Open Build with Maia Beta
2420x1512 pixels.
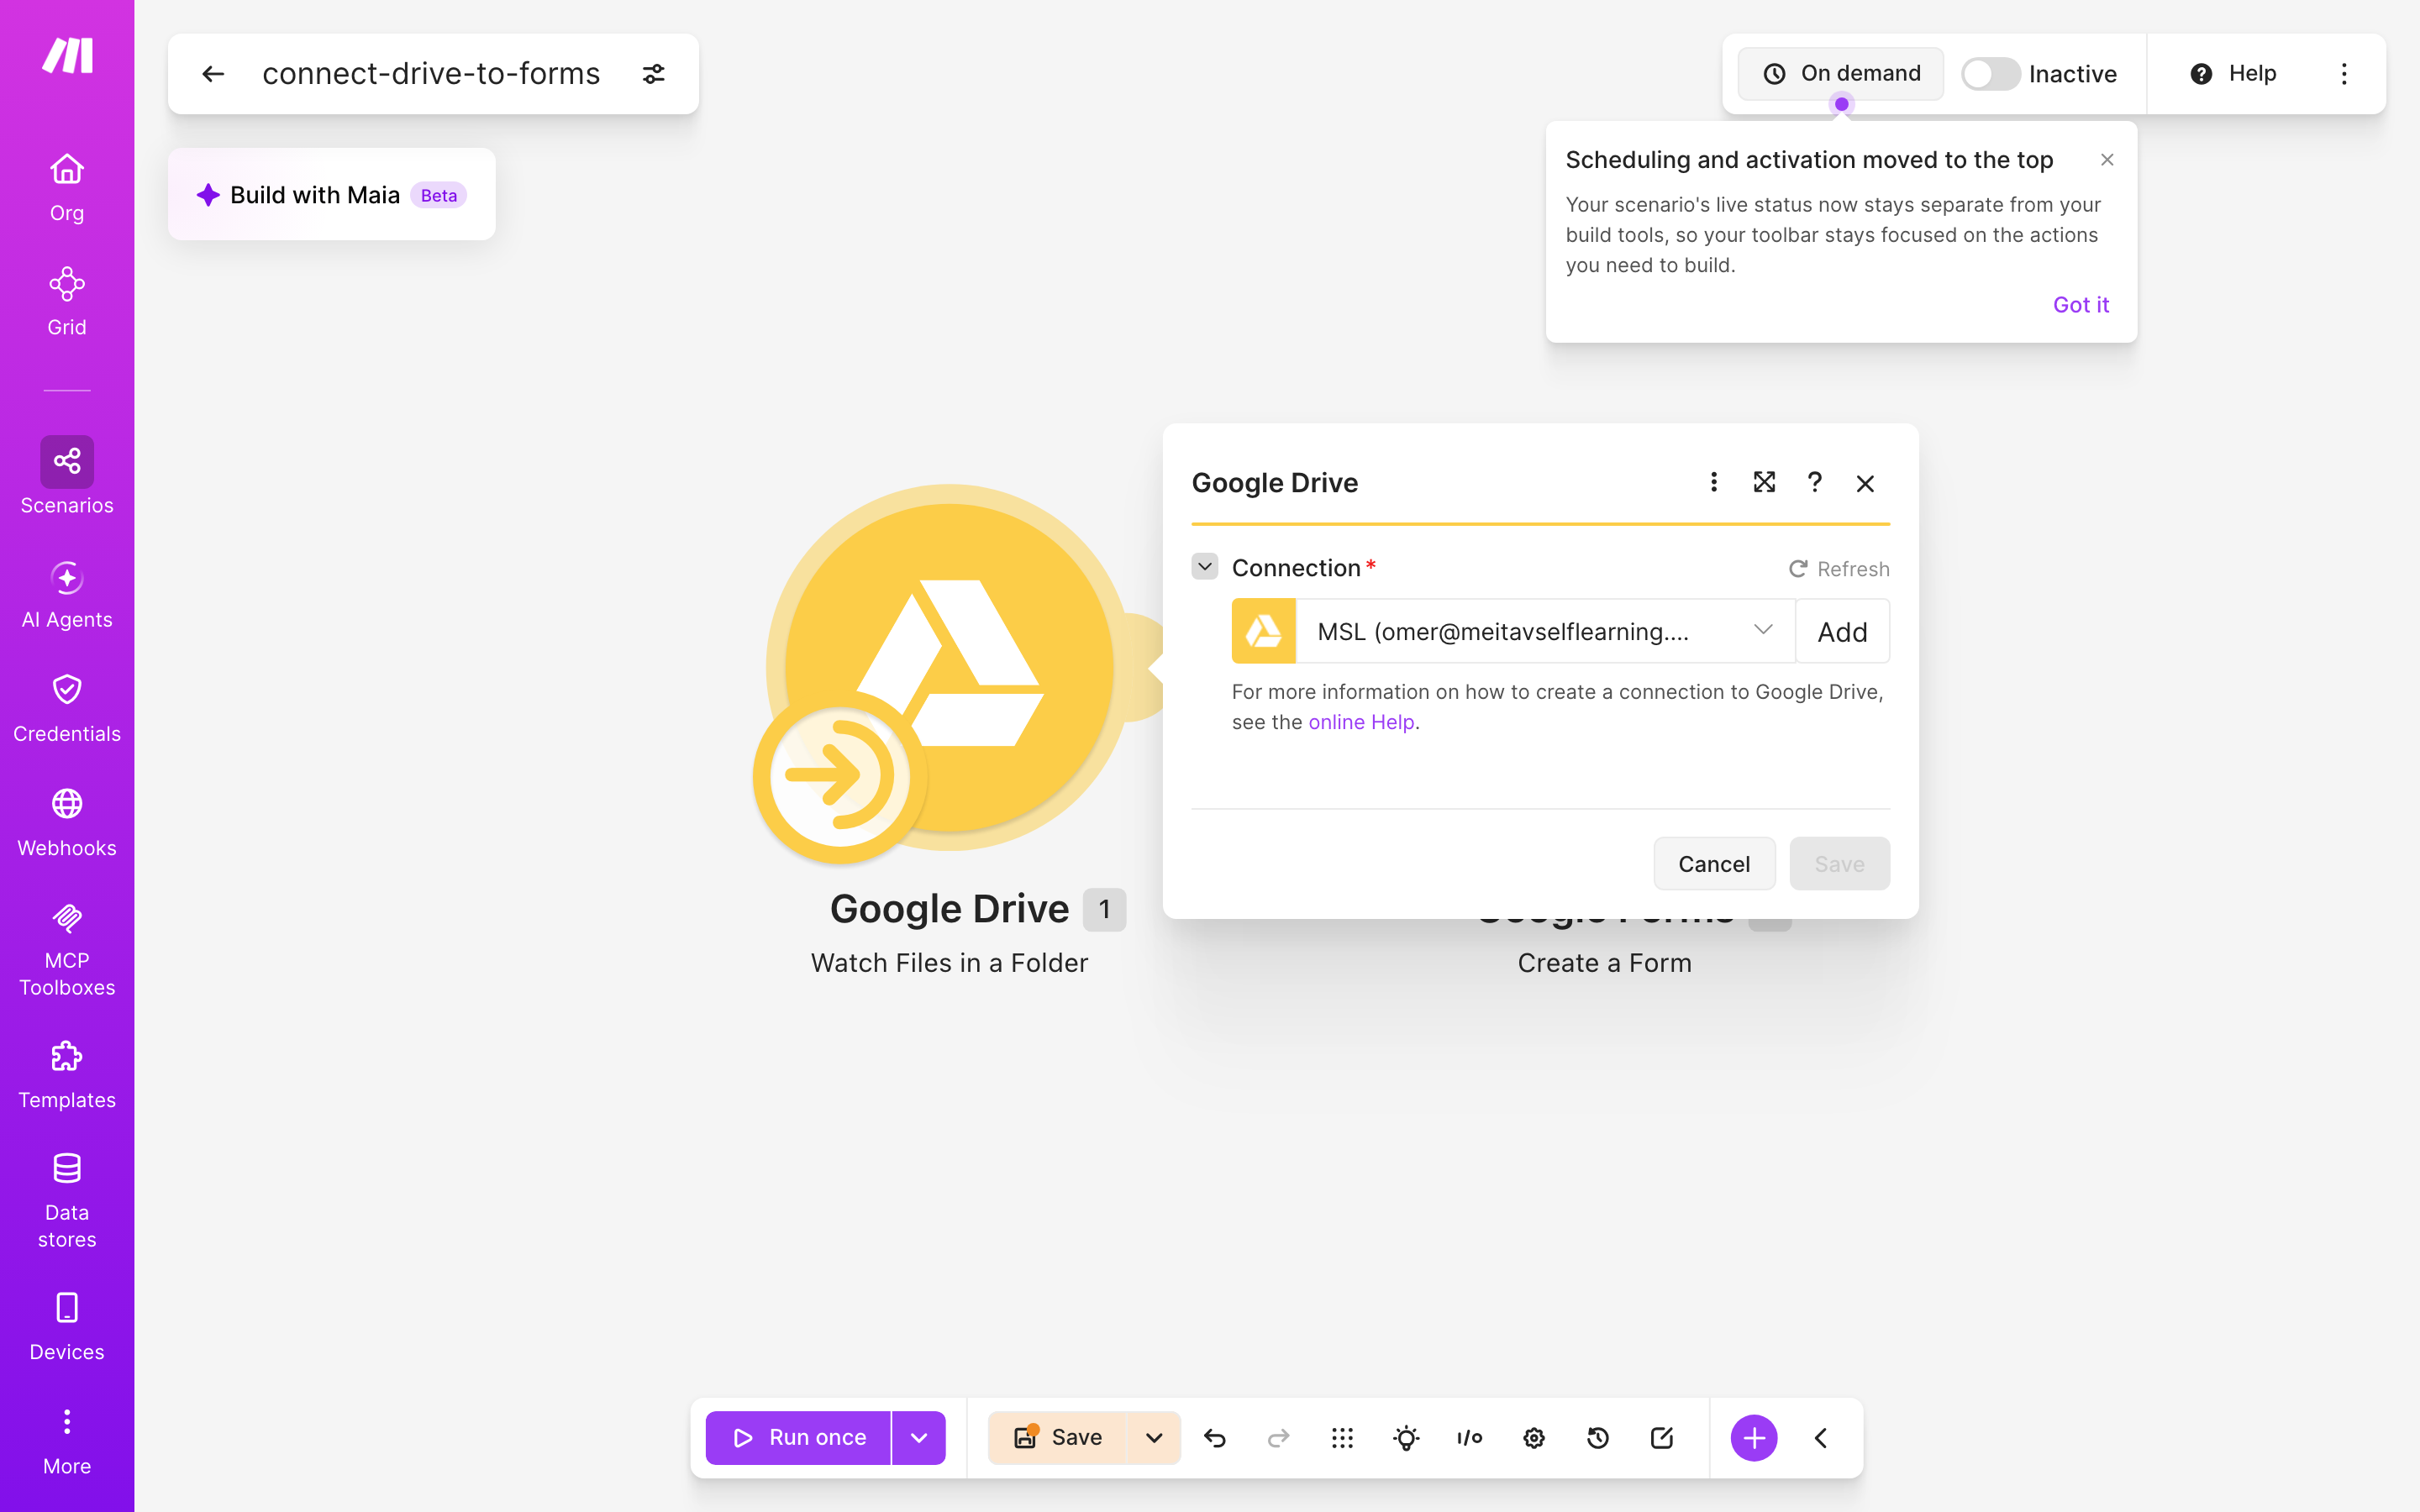click(332, 195)
